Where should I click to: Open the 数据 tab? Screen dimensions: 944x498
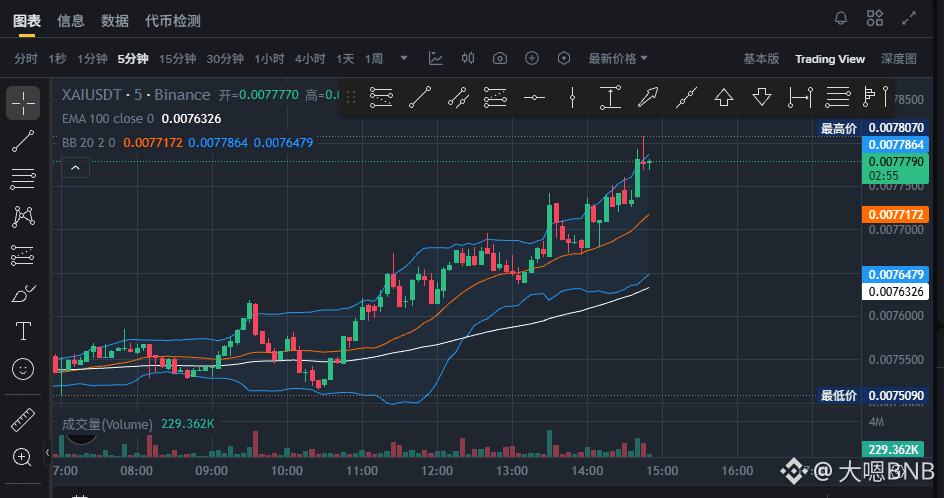(115, 21)
